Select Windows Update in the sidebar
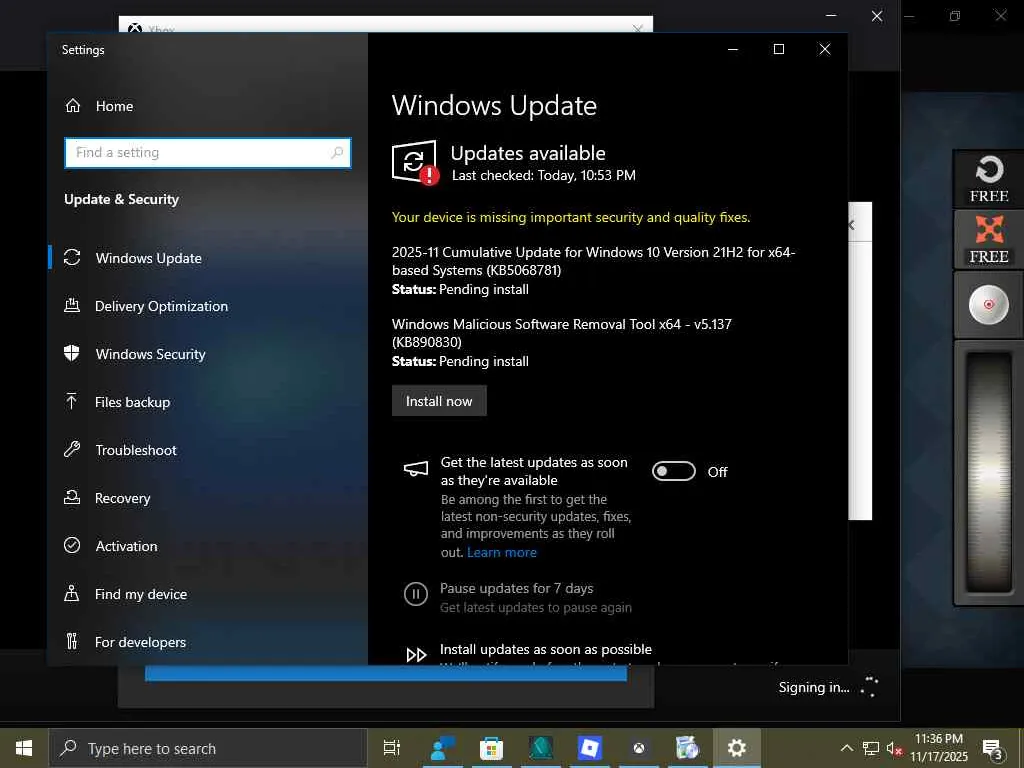The width and height of the screenshot is (1024, 768). pos(148,258)
